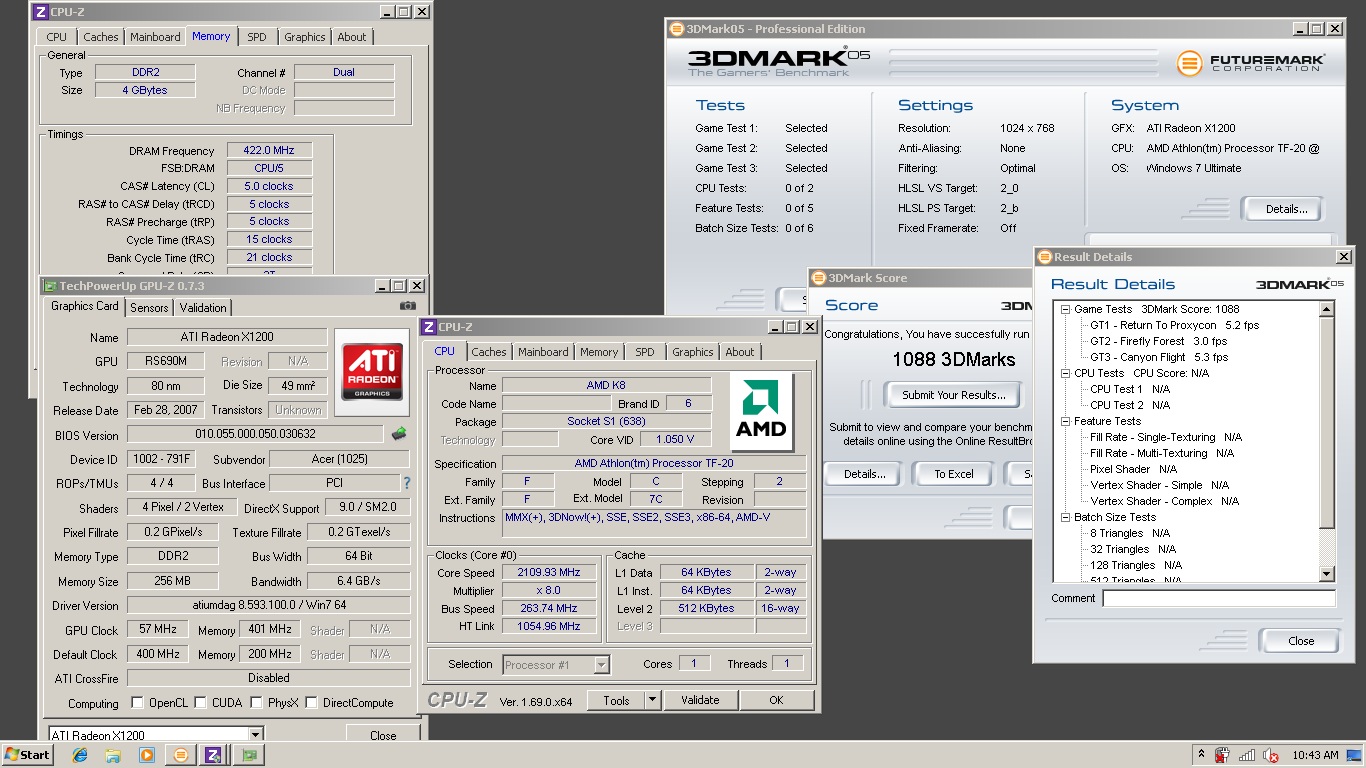This screenshot has height=768, width=1366.
Task: Switch to GPU-Z taskbar button
Action: [x=248, y=755]
